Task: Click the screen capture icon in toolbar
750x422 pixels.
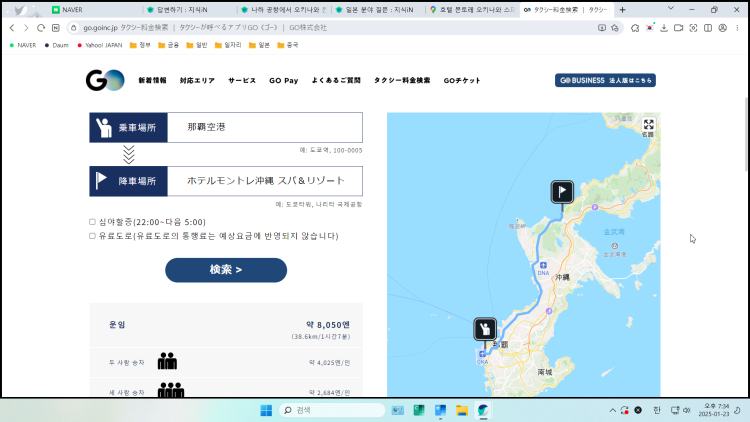Action: tap(693, 28)
